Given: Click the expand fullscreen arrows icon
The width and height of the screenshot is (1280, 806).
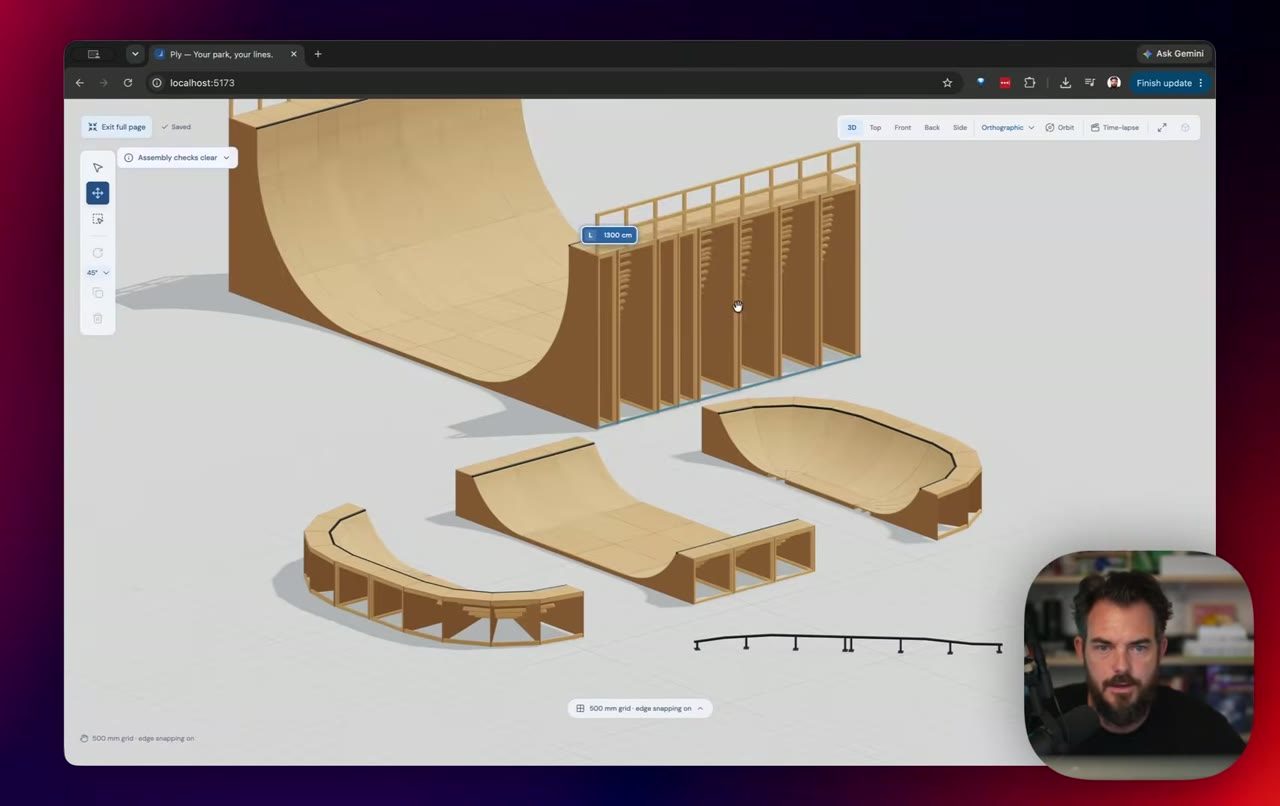Looking at the screenshot, I should pos(1162,128).
